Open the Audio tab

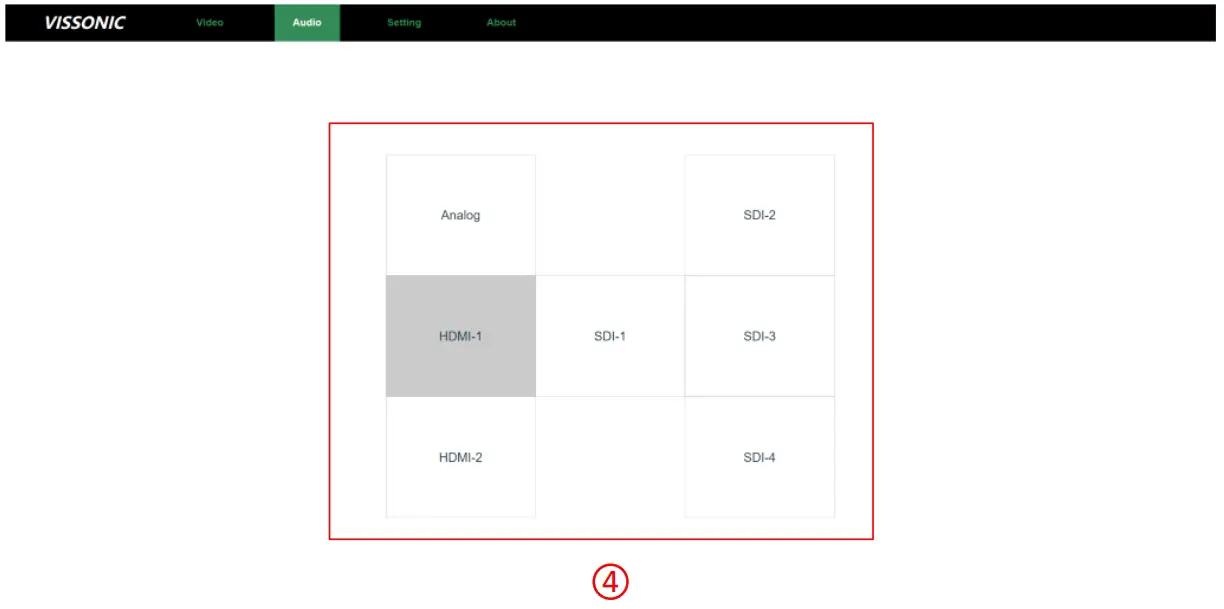pos(308,22)
